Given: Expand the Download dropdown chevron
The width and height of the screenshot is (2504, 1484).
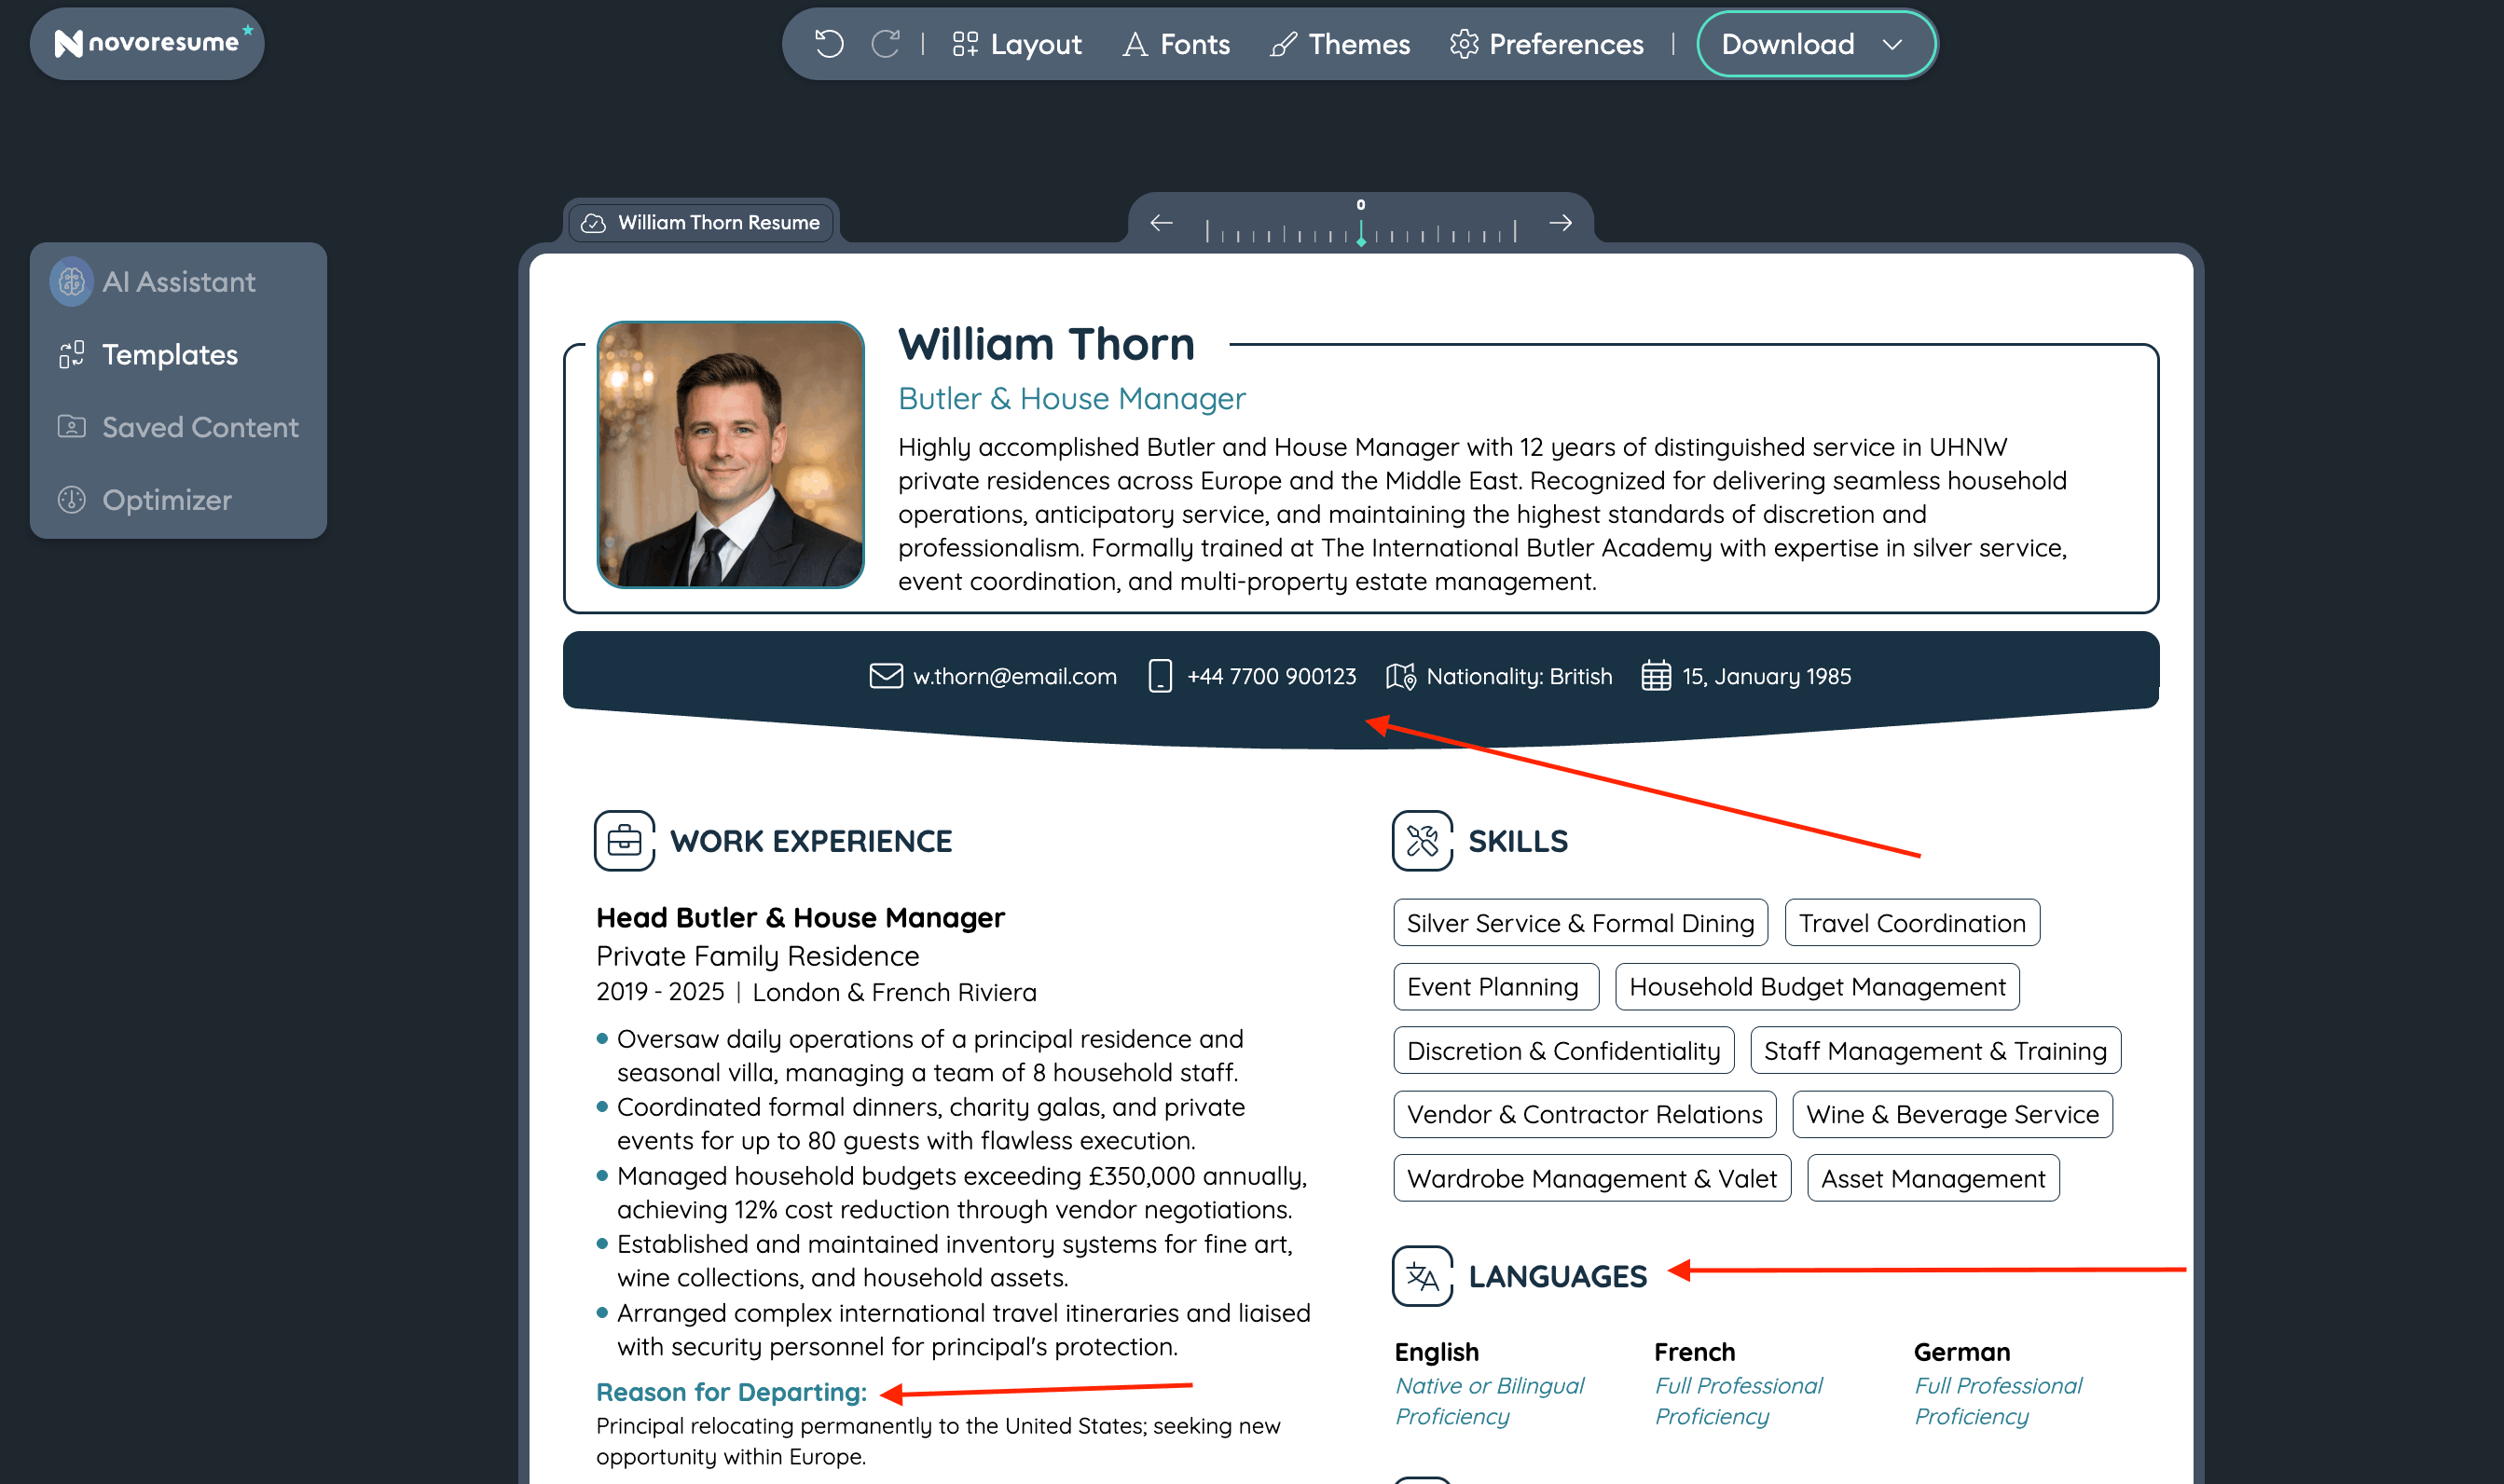Looking at the screenshot, I should tap(1892, 44).
